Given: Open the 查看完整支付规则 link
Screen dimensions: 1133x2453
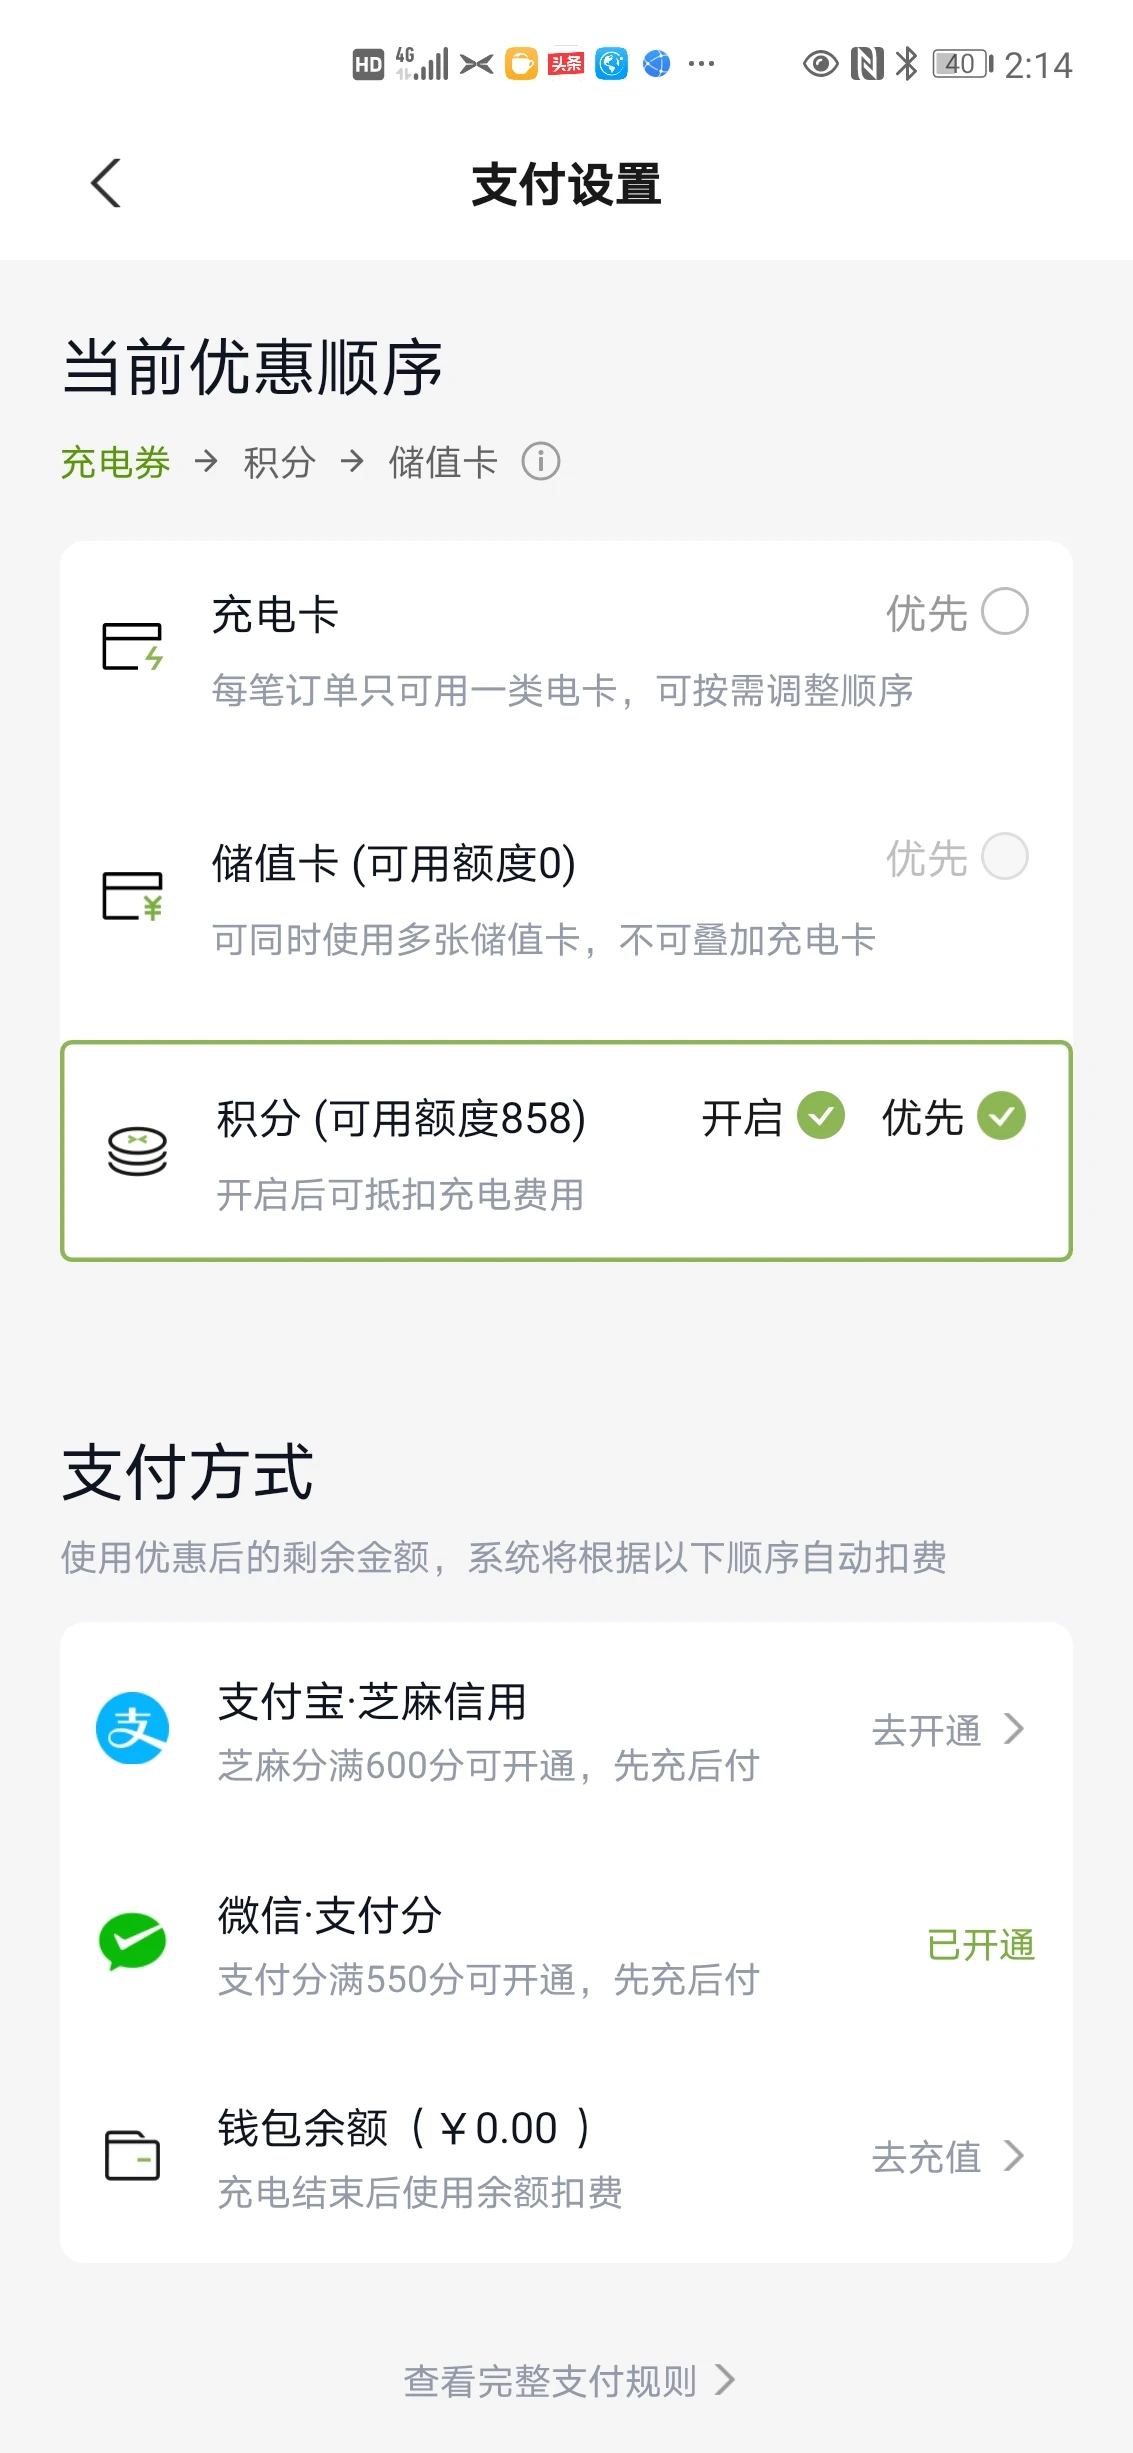Looking at the screenshot, I should click(550, 2381).
